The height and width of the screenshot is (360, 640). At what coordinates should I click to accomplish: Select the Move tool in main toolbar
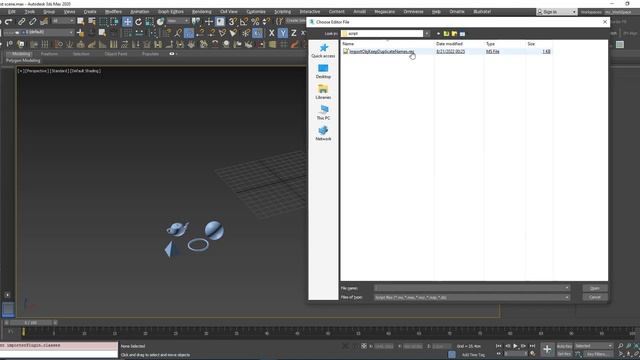pyautogui.click(x=127, y=22)
